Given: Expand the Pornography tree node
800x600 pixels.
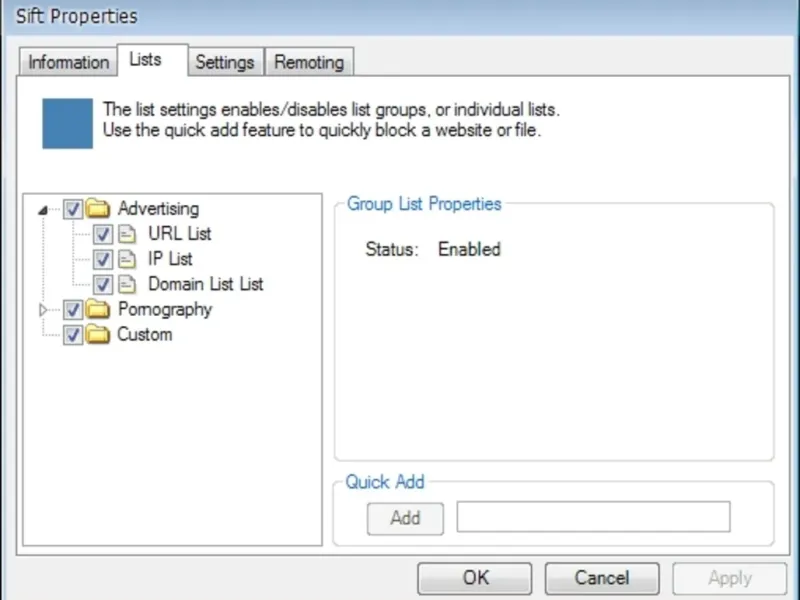Looking at the screenshot, I should [43, 310].
